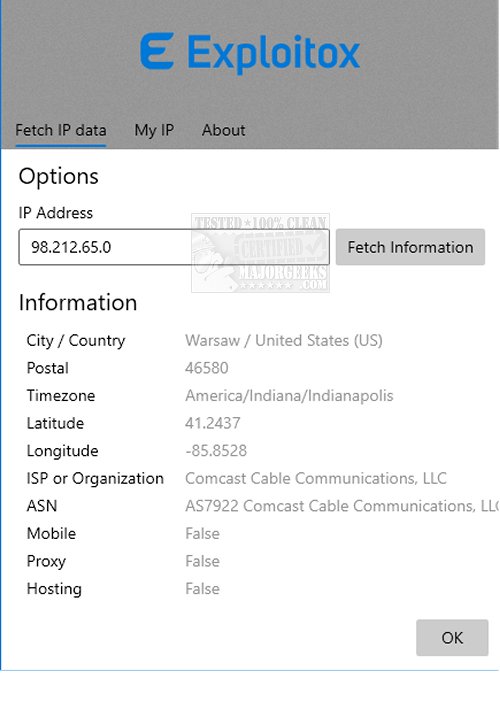
Task: Click the Mobile False value
Action: click(202, 534)
